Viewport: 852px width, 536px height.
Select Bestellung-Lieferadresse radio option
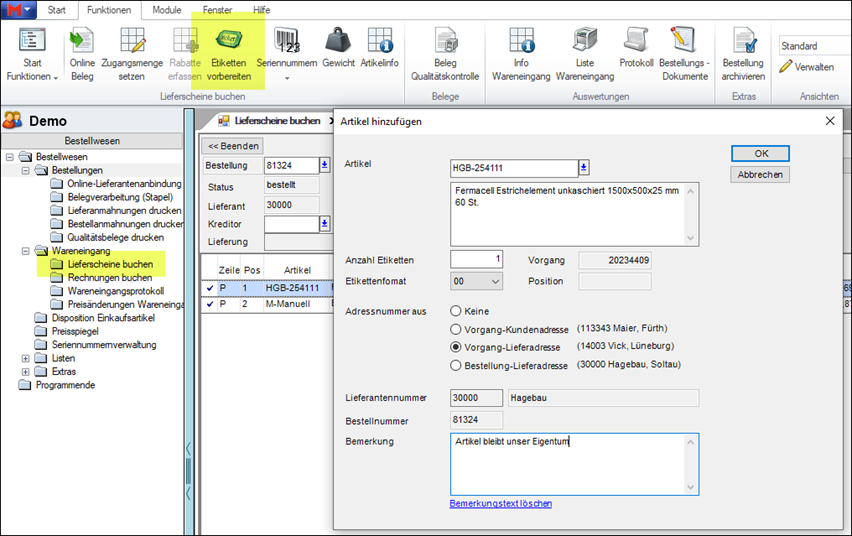pos(457,365)
